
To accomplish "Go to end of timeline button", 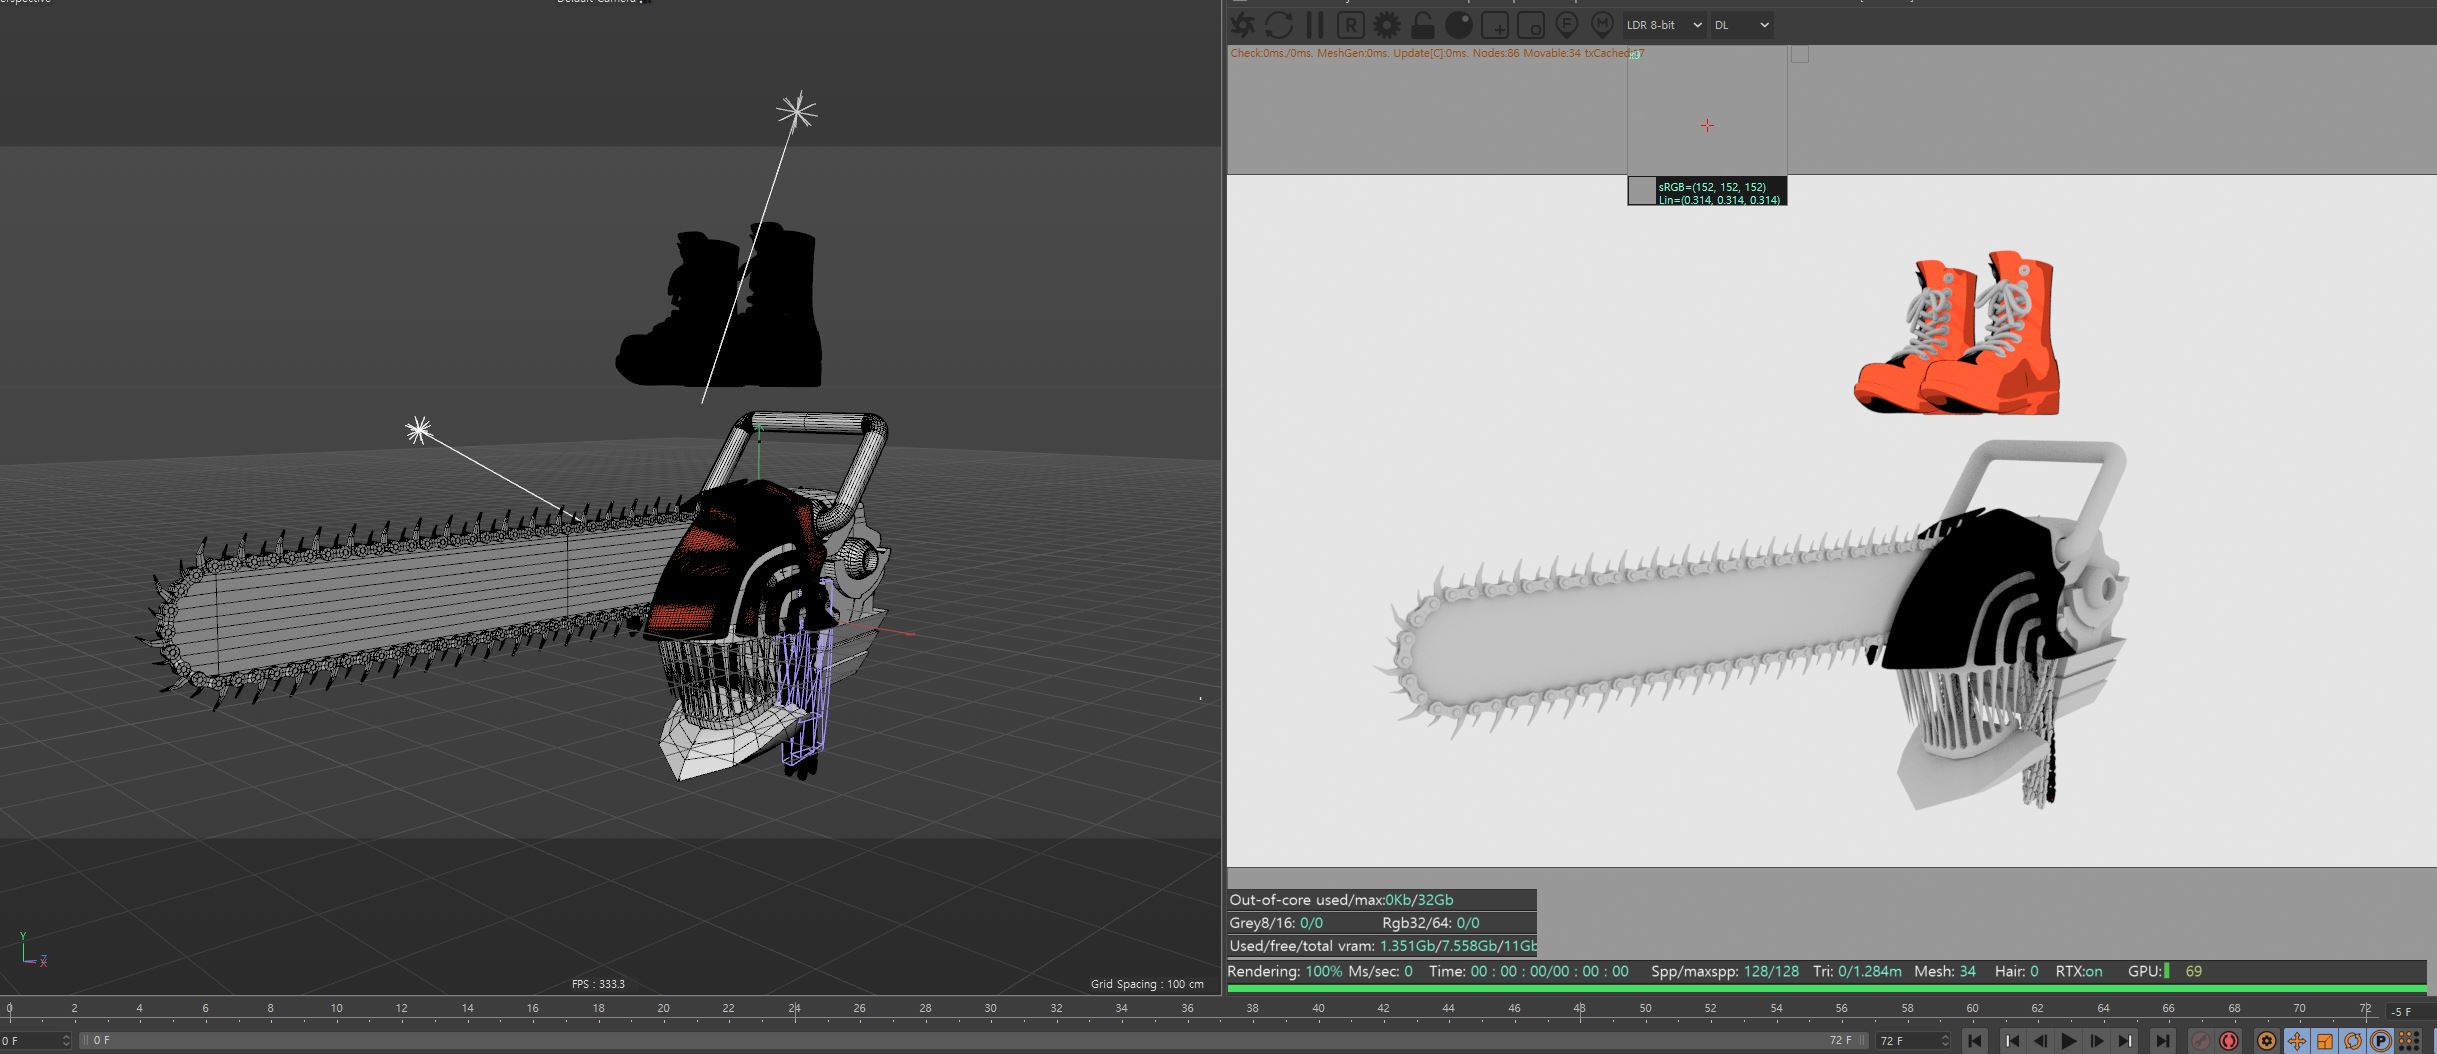I will point(2162,1041).
